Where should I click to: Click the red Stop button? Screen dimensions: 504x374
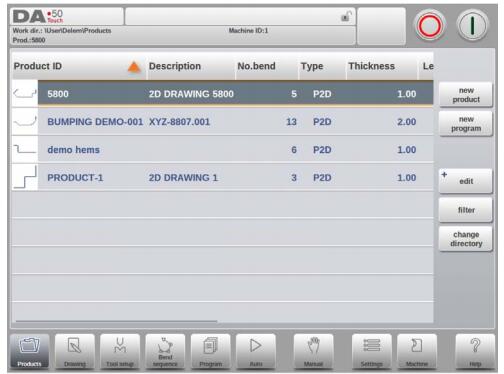(430, 26)
